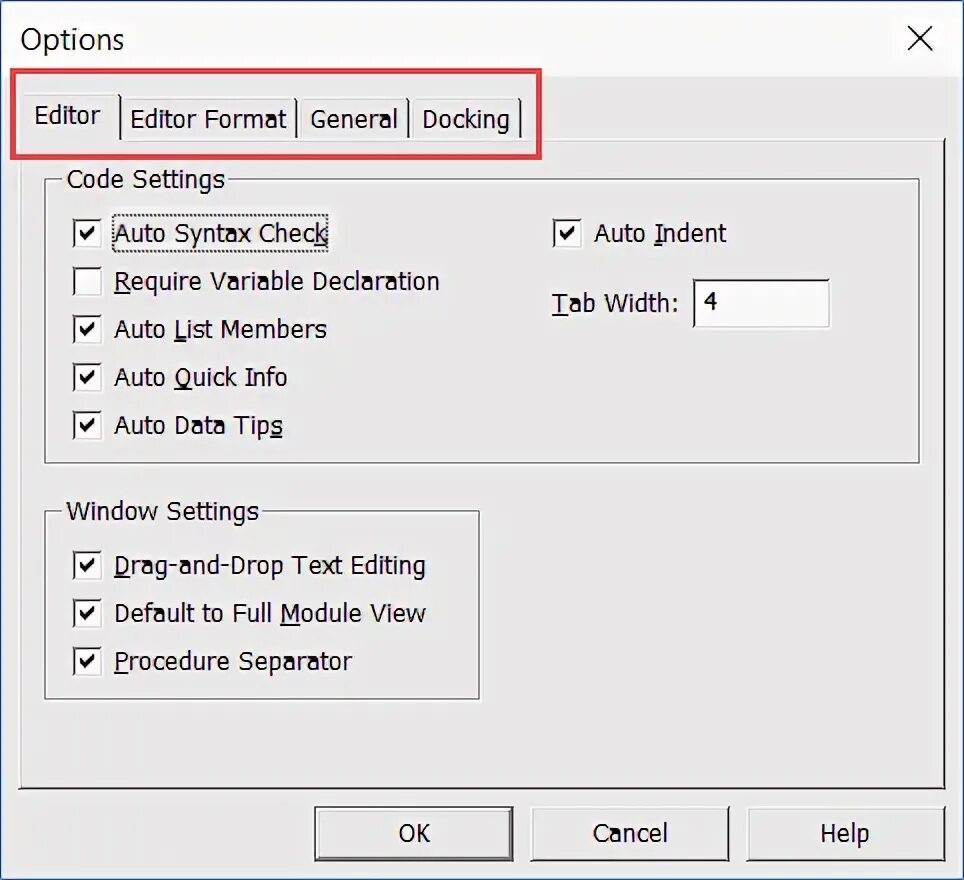Switch to the Editor tab

pyautogui.click(x=67, y=116)
